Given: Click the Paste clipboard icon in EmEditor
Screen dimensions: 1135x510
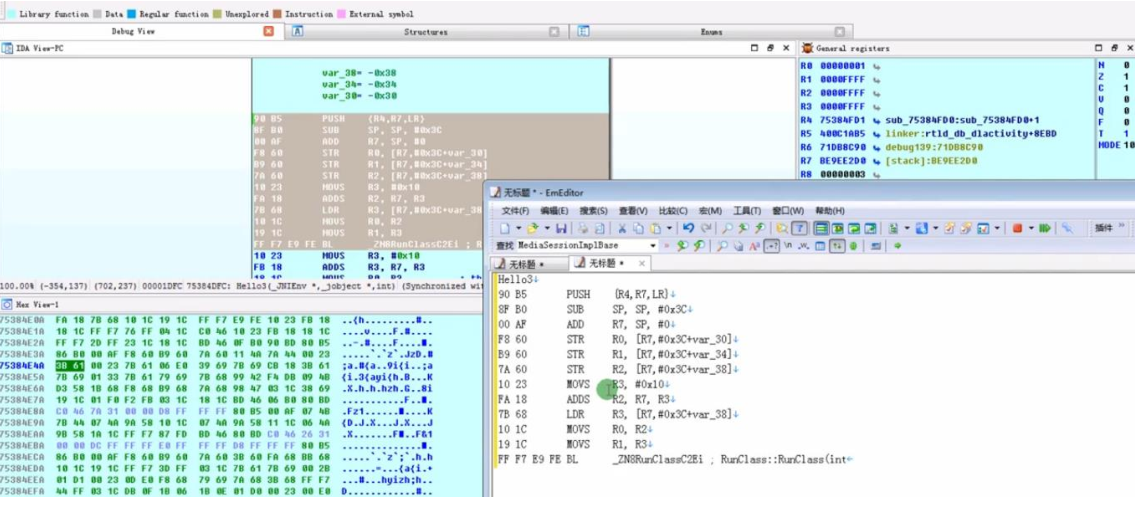Looking at the screenshot, I should tap(655, 228).
